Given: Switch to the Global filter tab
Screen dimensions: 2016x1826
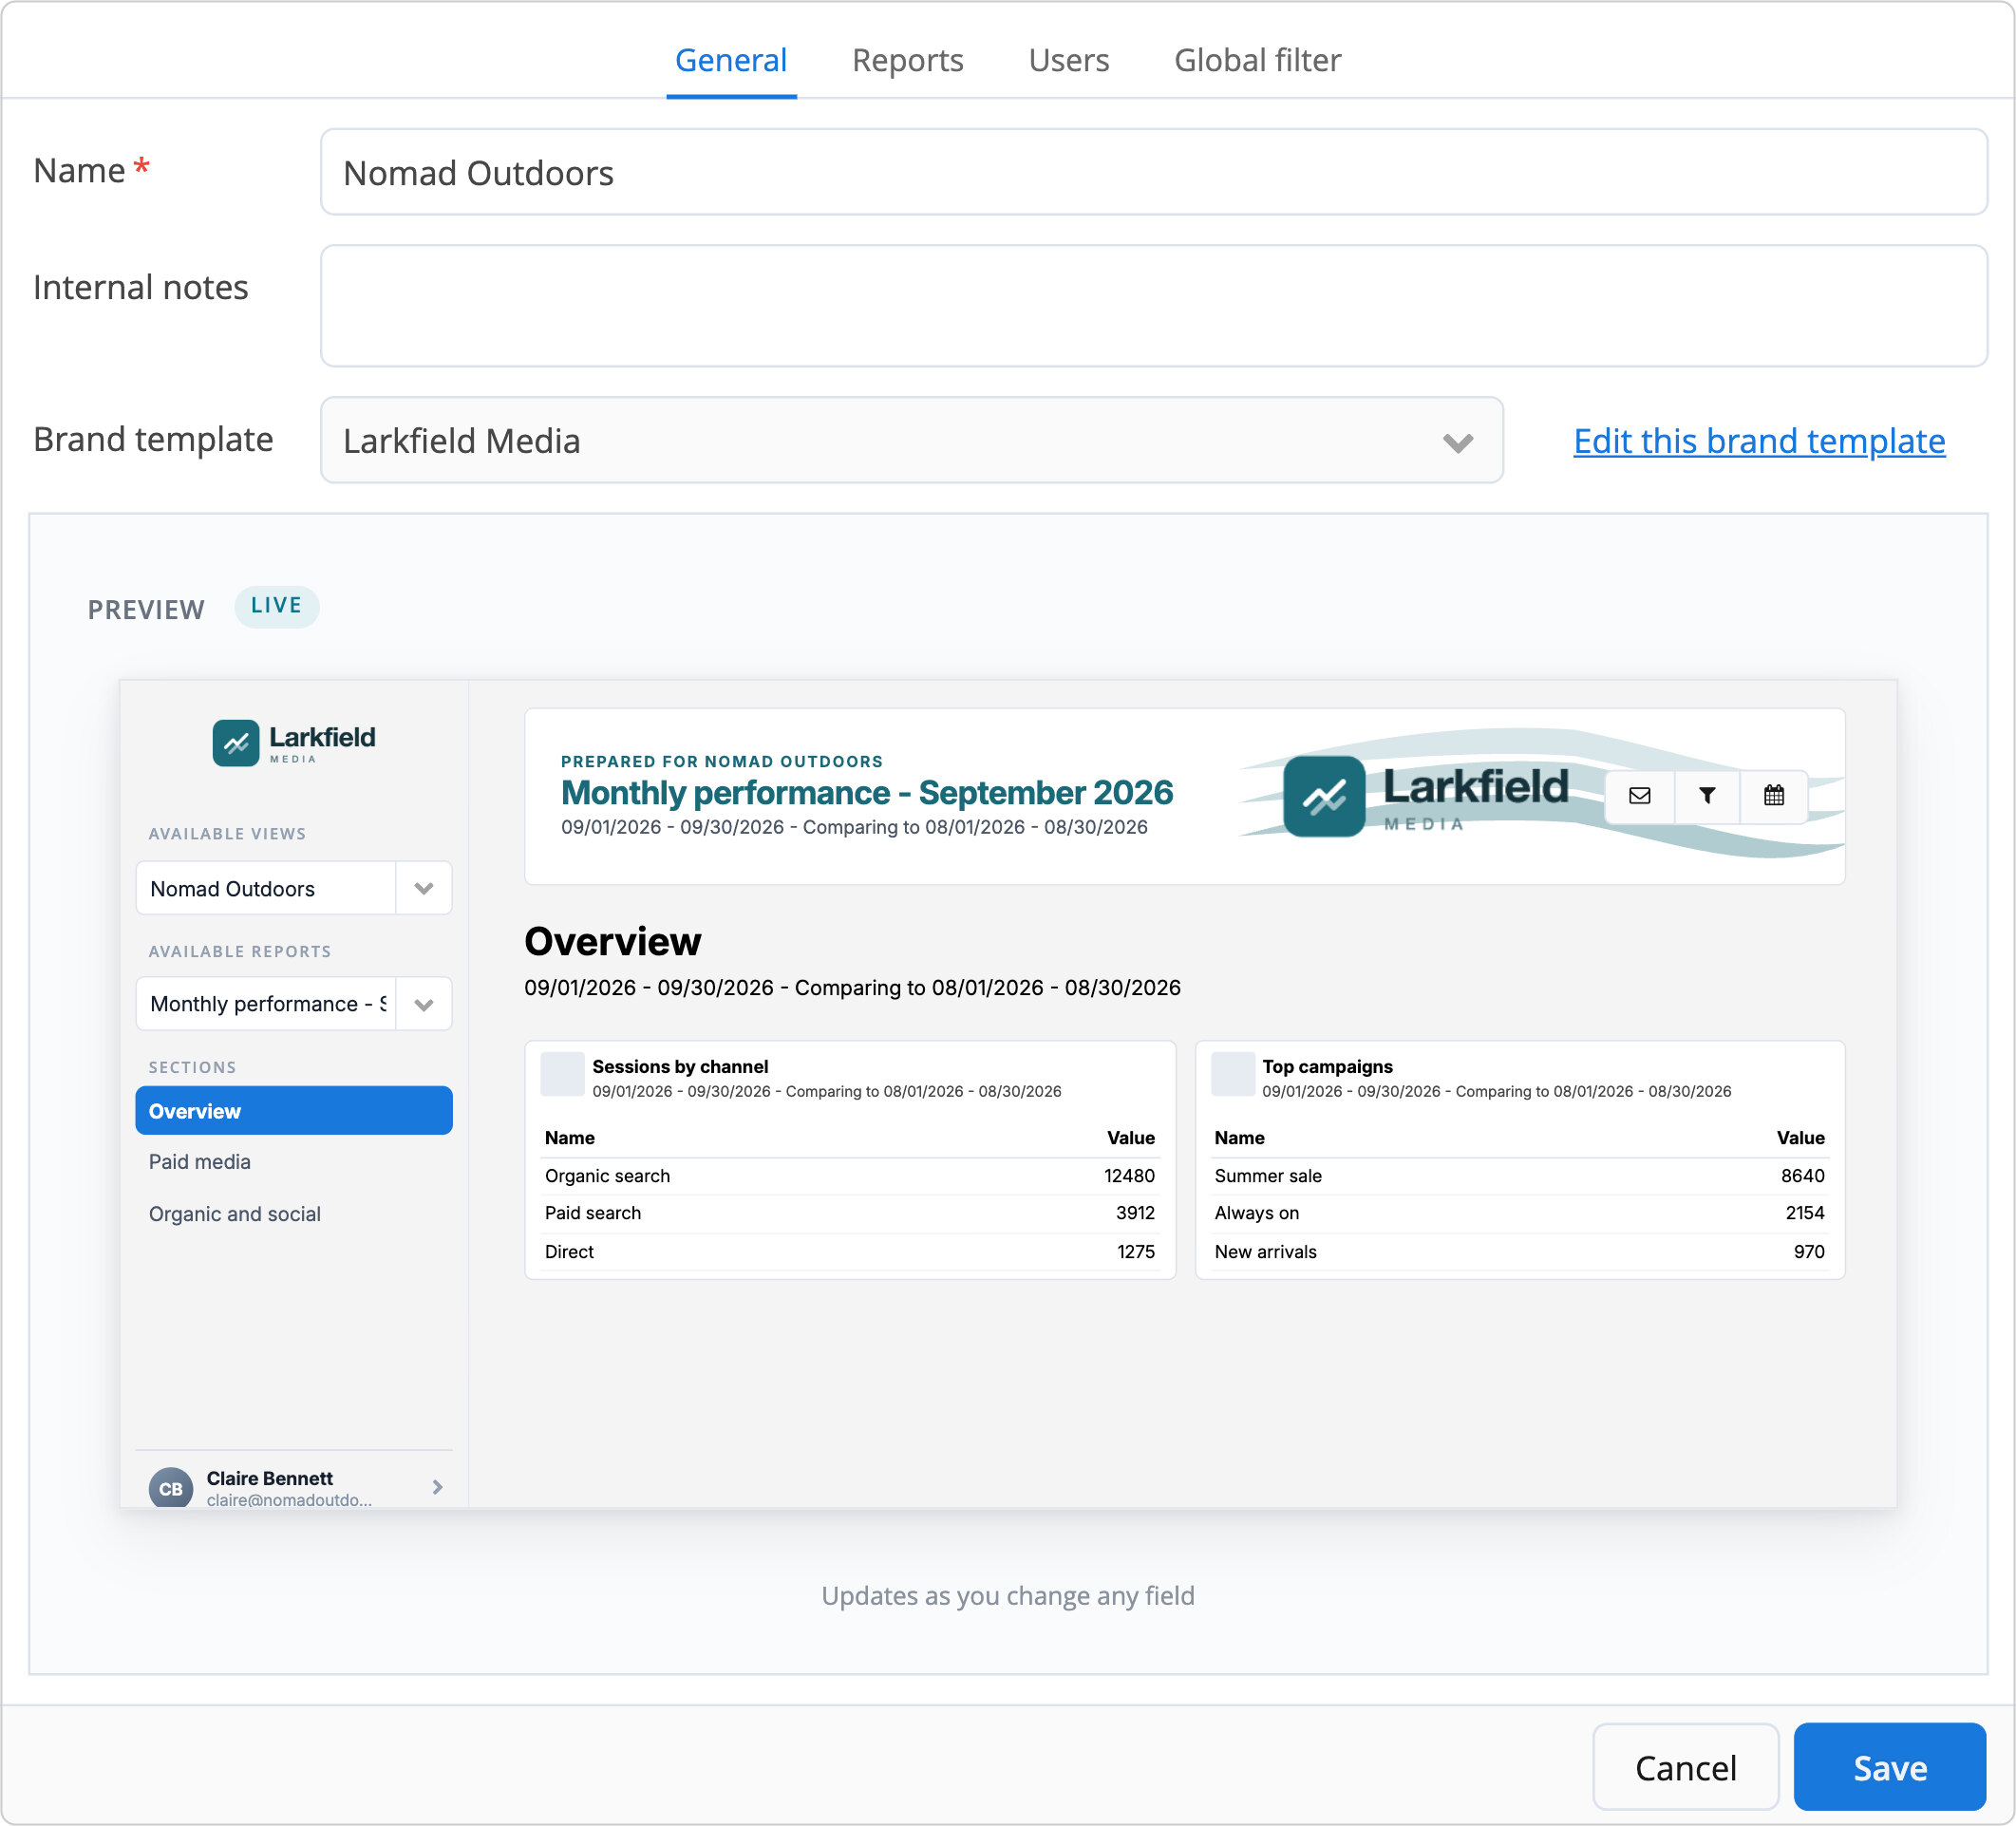Looking at the screenshot, I should pyautogui.click(x=1257, y=60).
